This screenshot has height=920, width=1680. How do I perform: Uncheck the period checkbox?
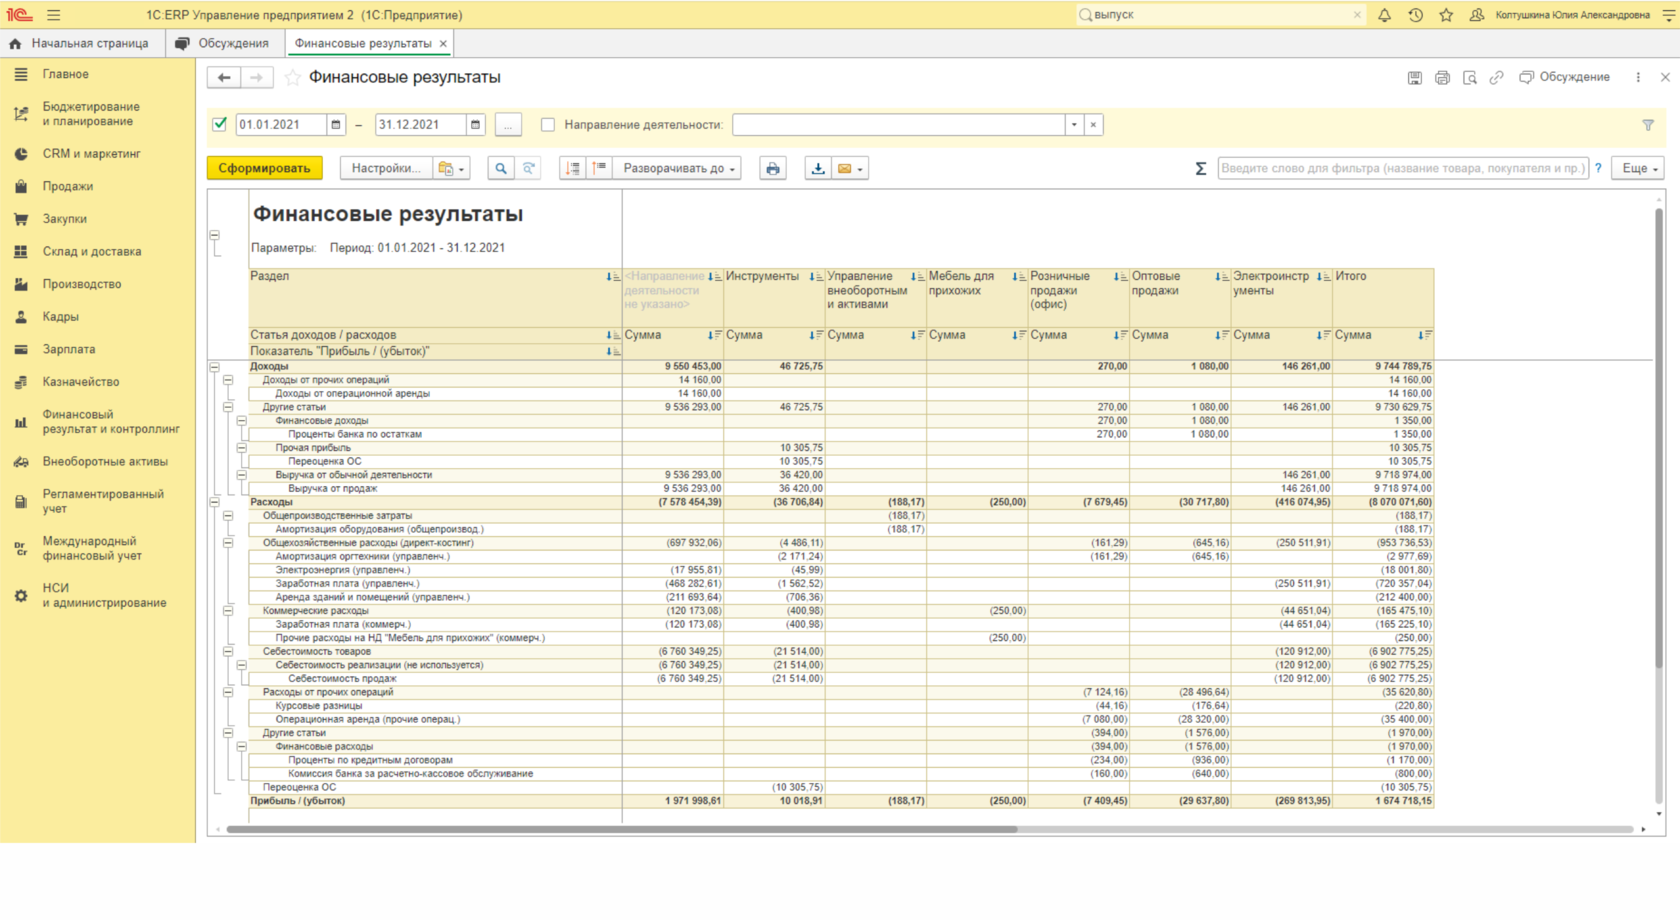220,125
